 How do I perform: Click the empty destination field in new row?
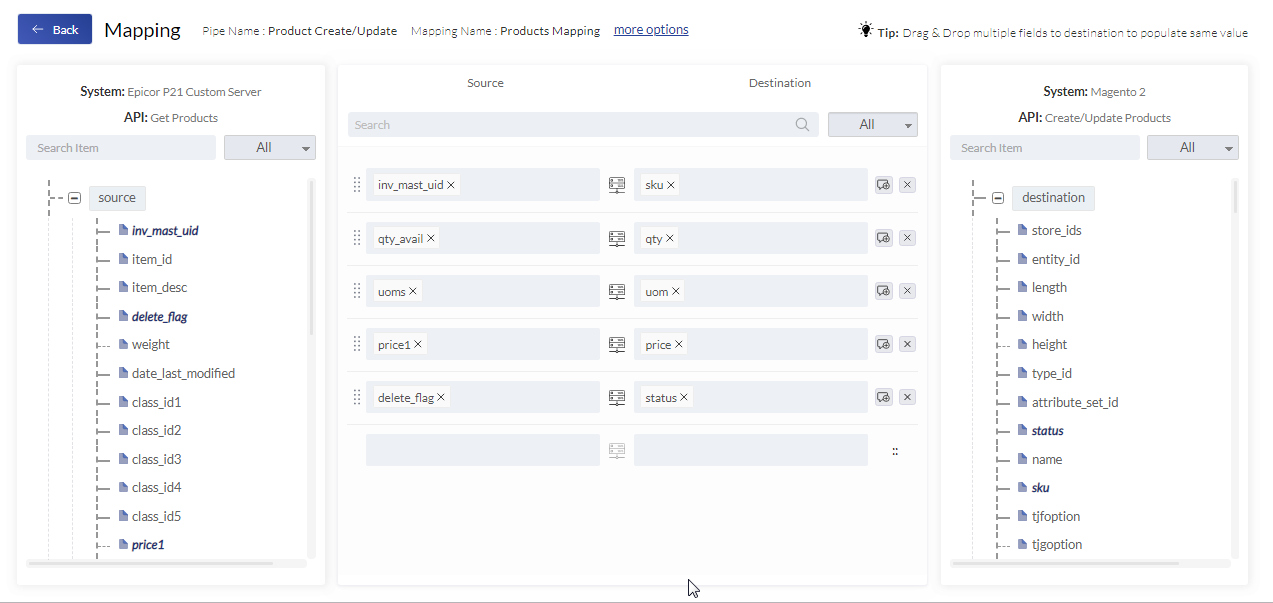pos(751,450)
